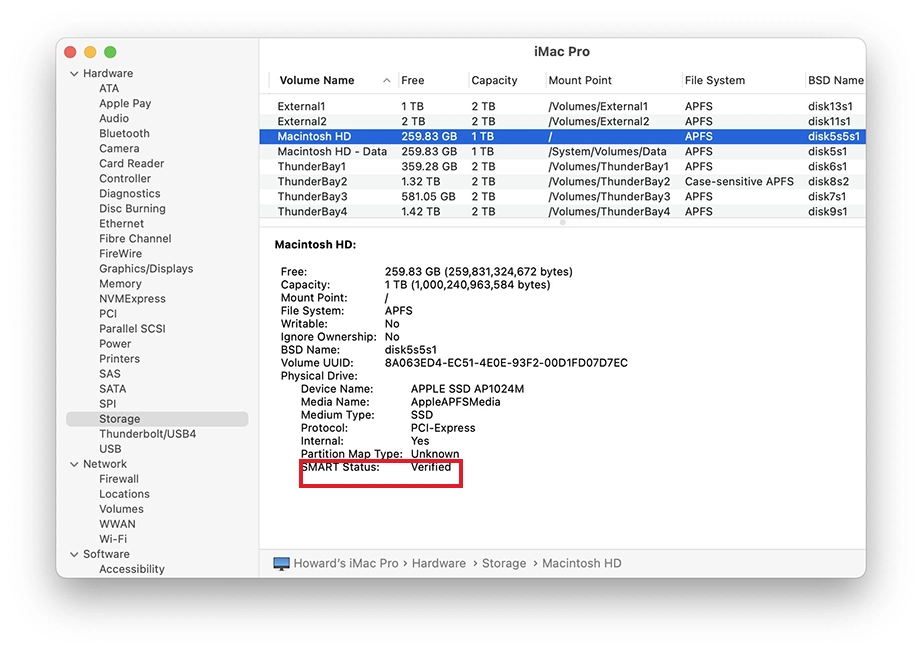This screenshot has width=922, height=652.
Task: Collapse the Hardware section chevron
Action: click(74, 73)
